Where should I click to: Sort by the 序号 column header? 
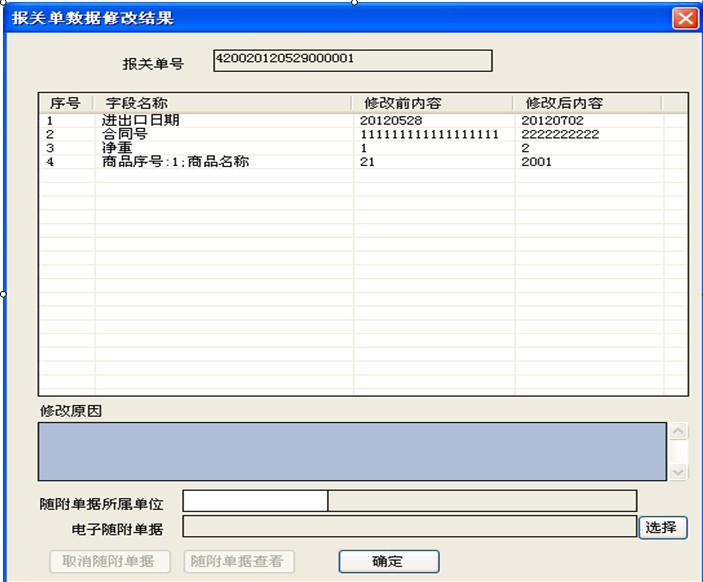pyautogui.click(x=65, y=103)
